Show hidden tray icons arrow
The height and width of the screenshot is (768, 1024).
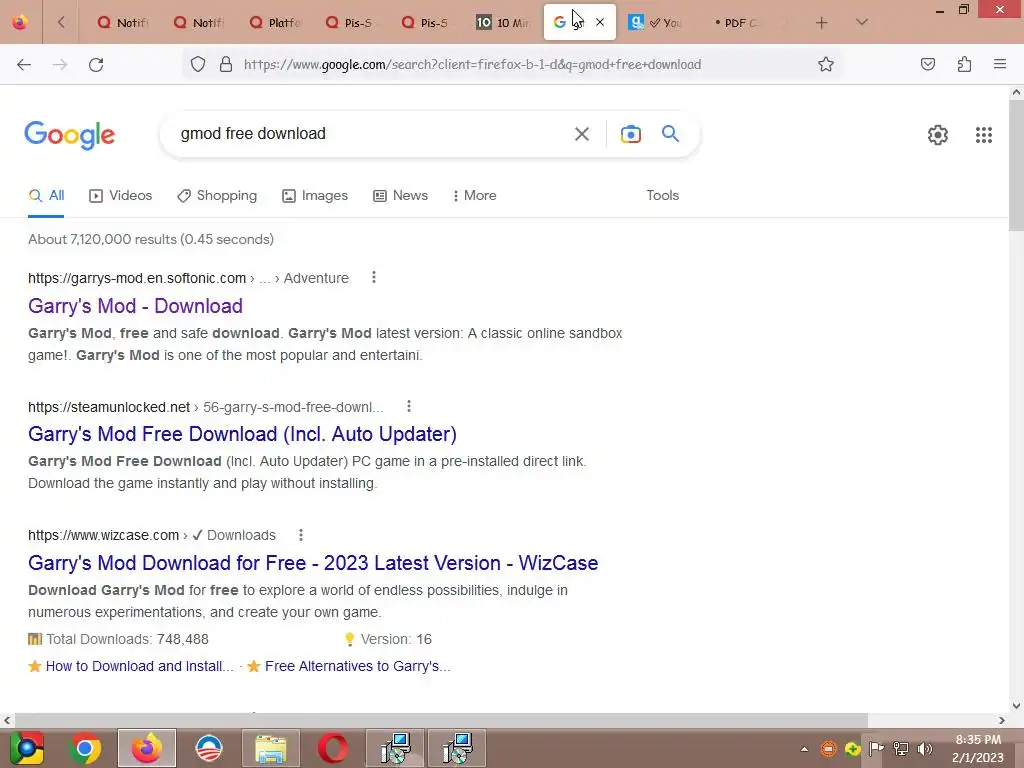click(804, 749)
